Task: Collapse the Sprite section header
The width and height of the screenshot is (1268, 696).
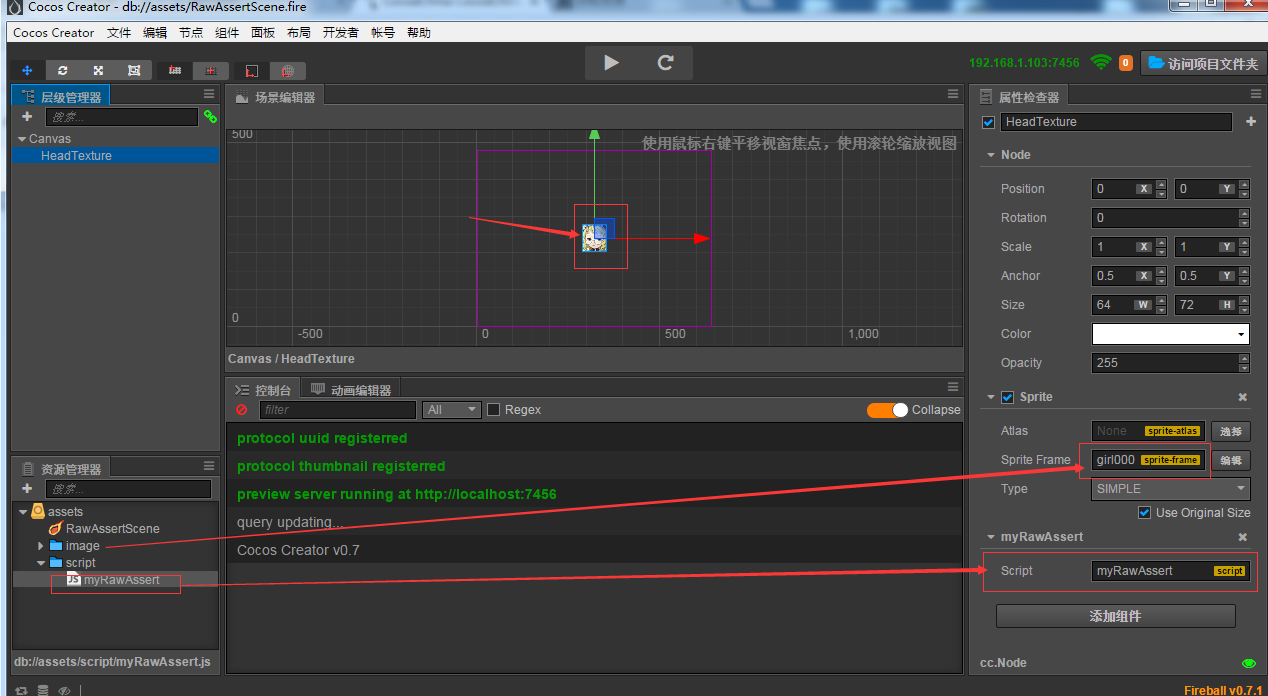Action: tap(991, 397)
